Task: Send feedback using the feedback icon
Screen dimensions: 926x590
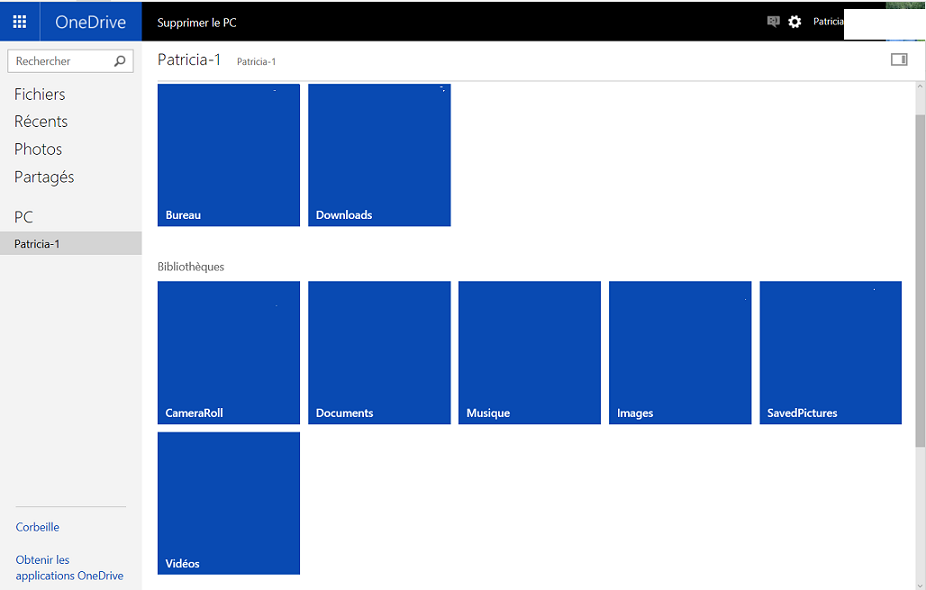Action: click(772, 20)
